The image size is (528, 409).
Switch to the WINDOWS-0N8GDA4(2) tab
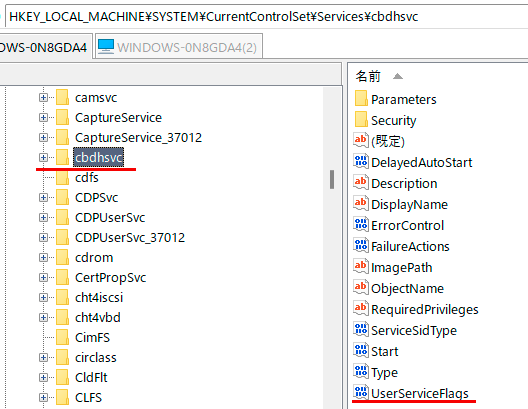pos(179,46)
